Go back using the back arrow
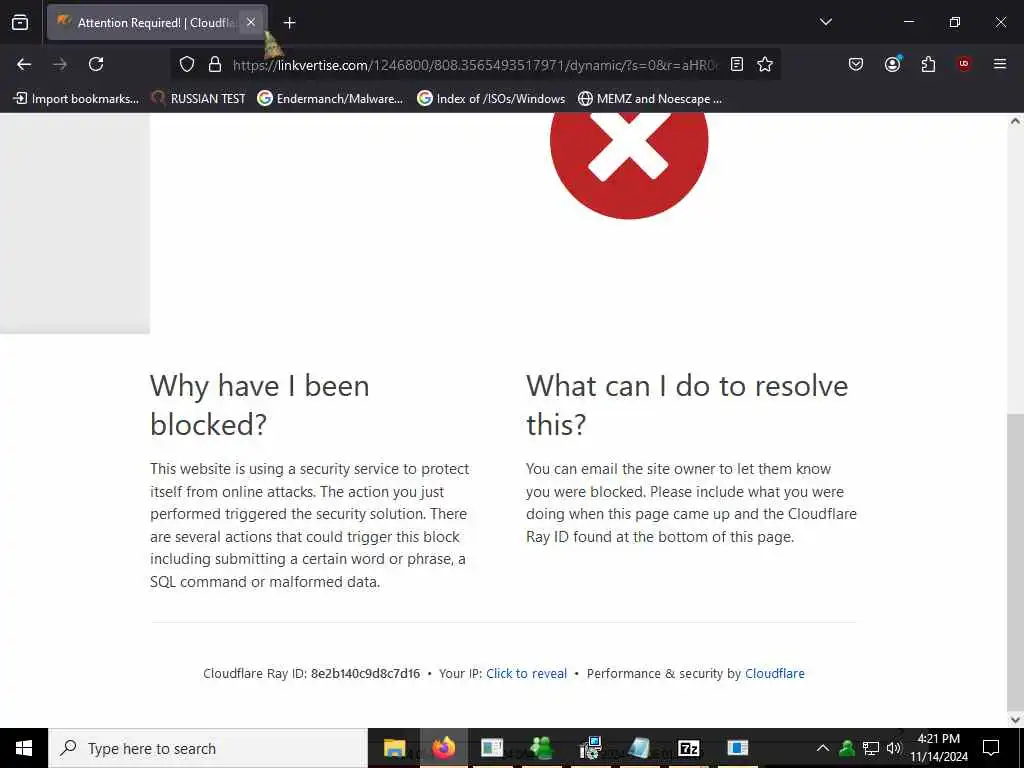The height and width of the screenshot is (768, 1024). point(24,64)
